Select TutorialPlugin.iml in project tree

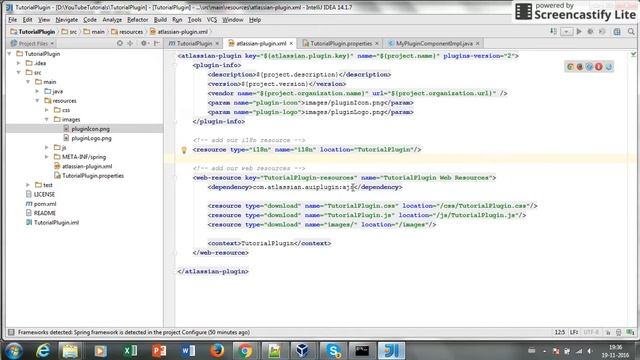pyautogui.click(x=56, y=222)
